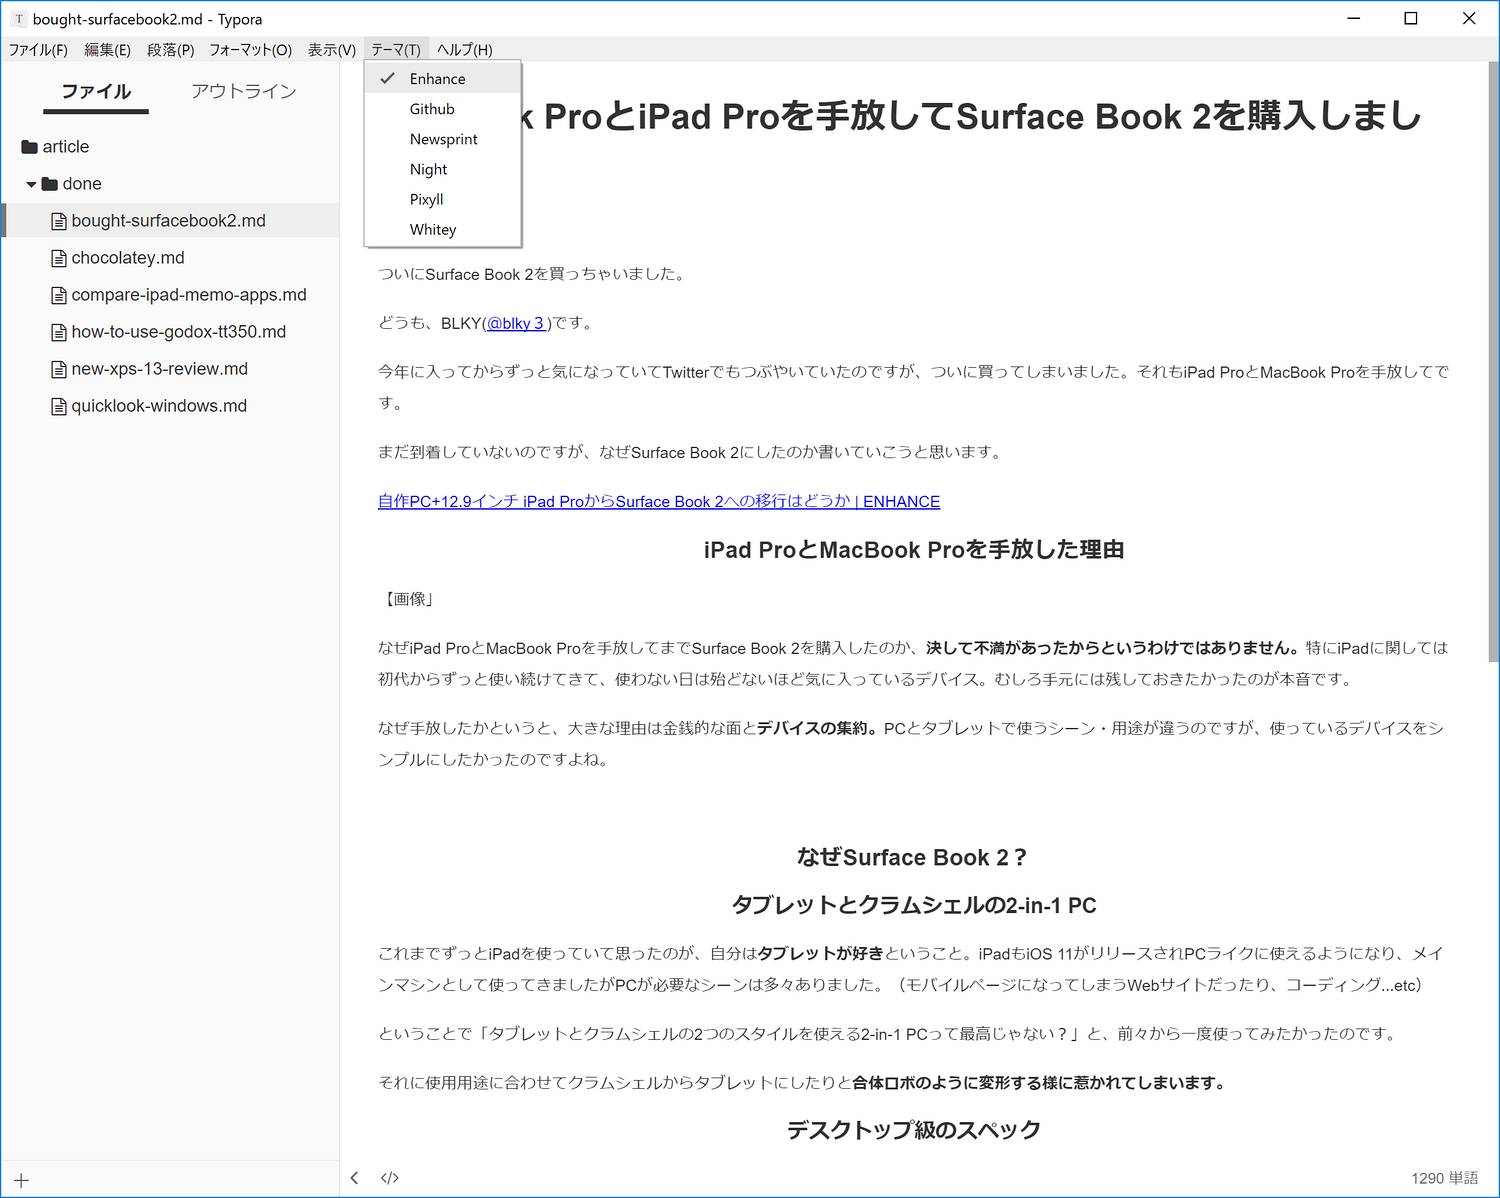Open the 編集(E) menu
The height and width of the screenshot is (1198, 1500).
tap(107, 49)
